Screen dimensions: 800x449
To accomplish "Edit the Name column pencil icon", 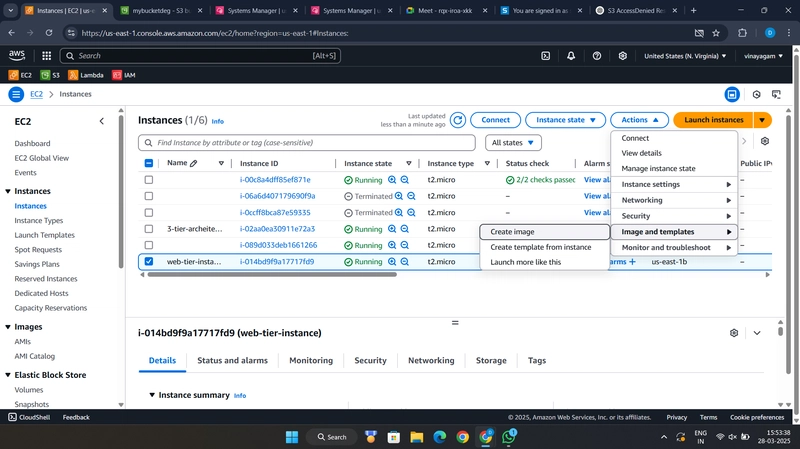I will [193, 163].
